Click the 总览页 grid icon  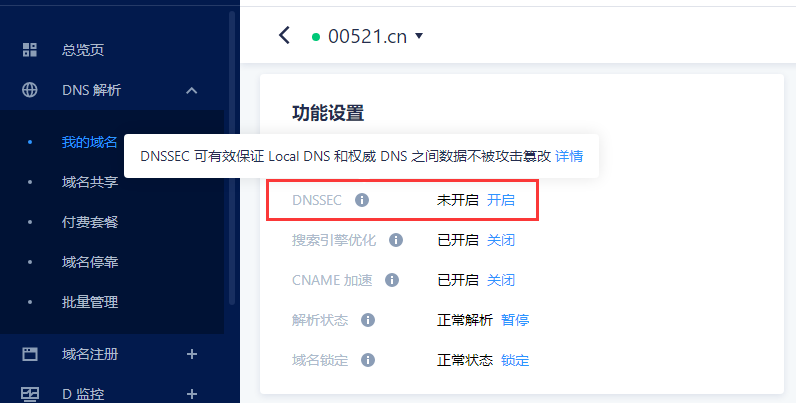coord(30,50)
